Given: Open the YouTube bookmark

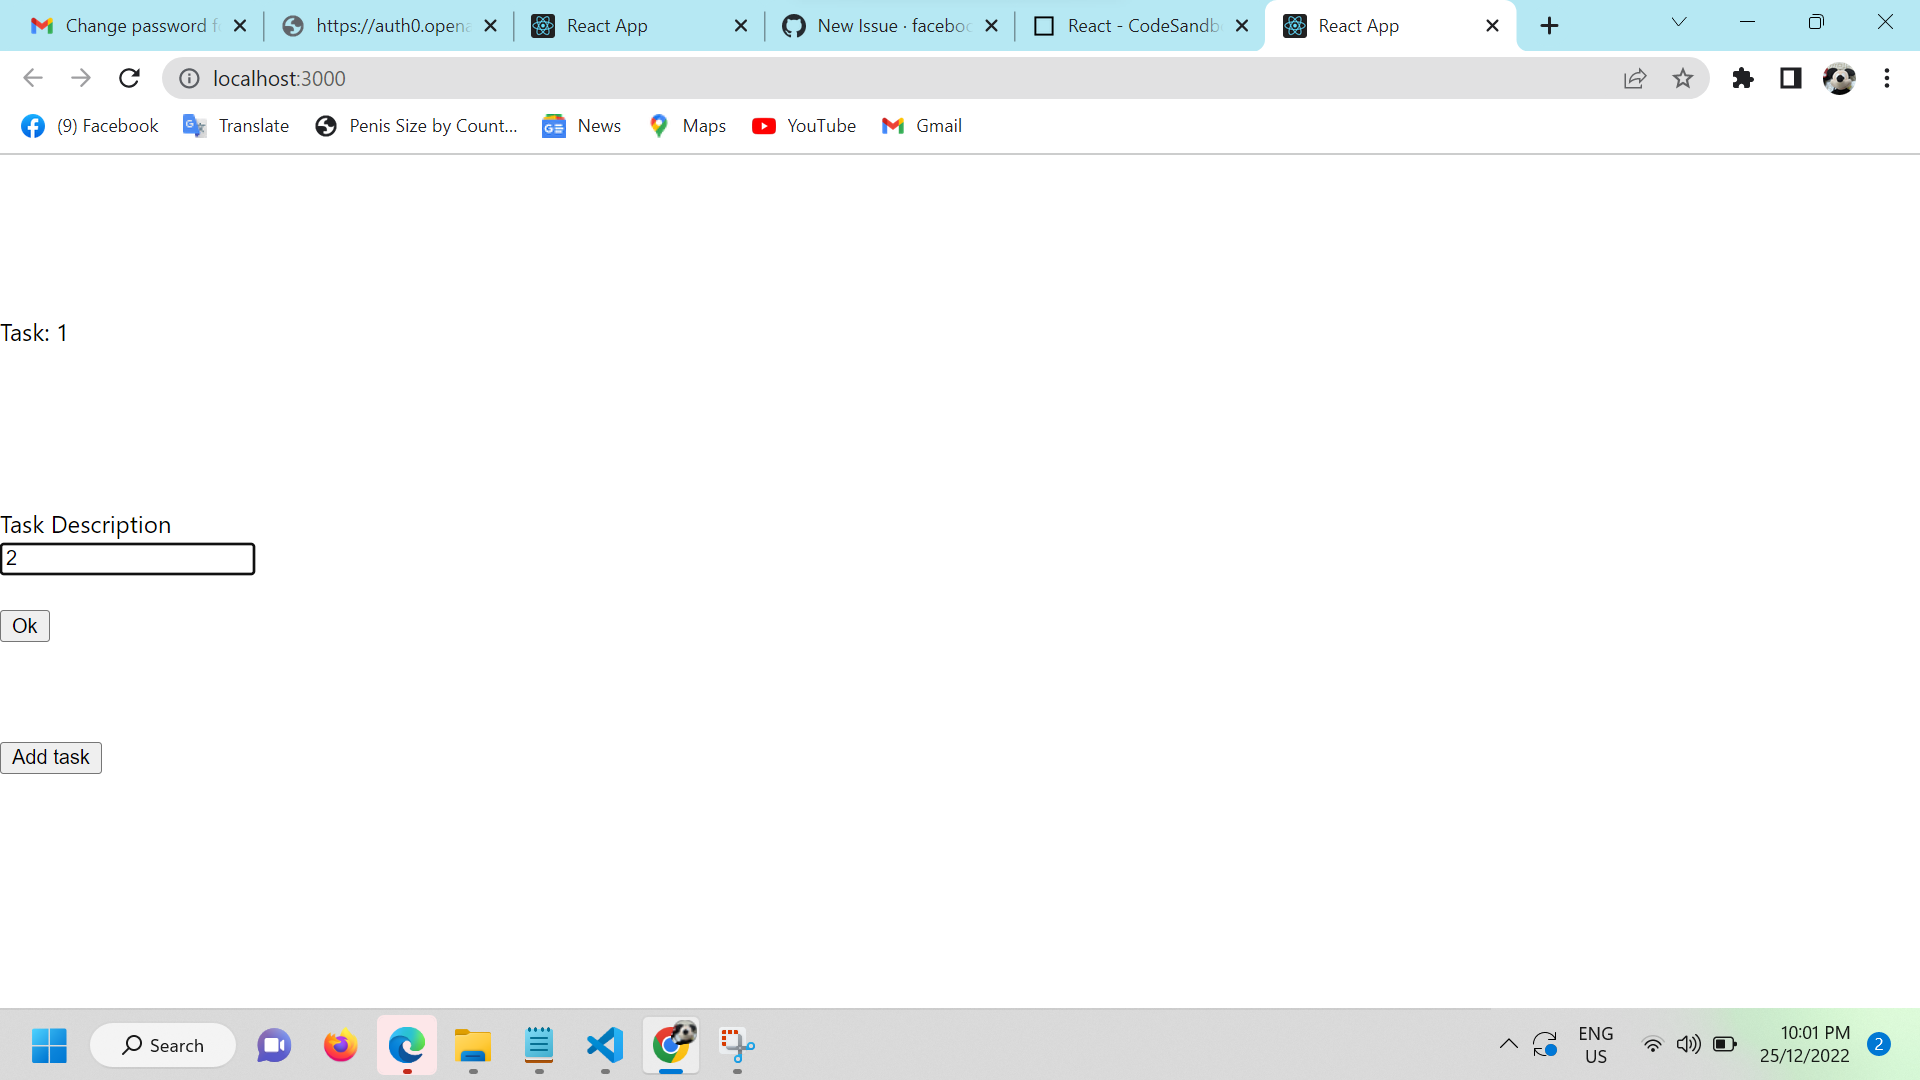Looking at the screenshot, I should point(804,125).
